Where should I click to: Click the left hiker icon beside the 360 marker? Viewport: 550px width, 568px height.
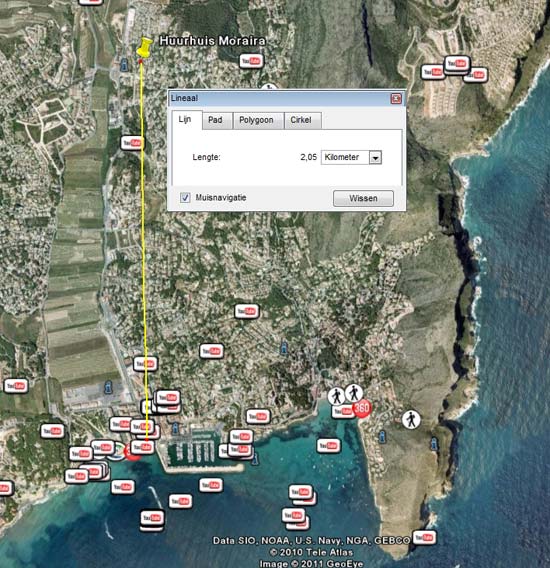pos(337,396)
